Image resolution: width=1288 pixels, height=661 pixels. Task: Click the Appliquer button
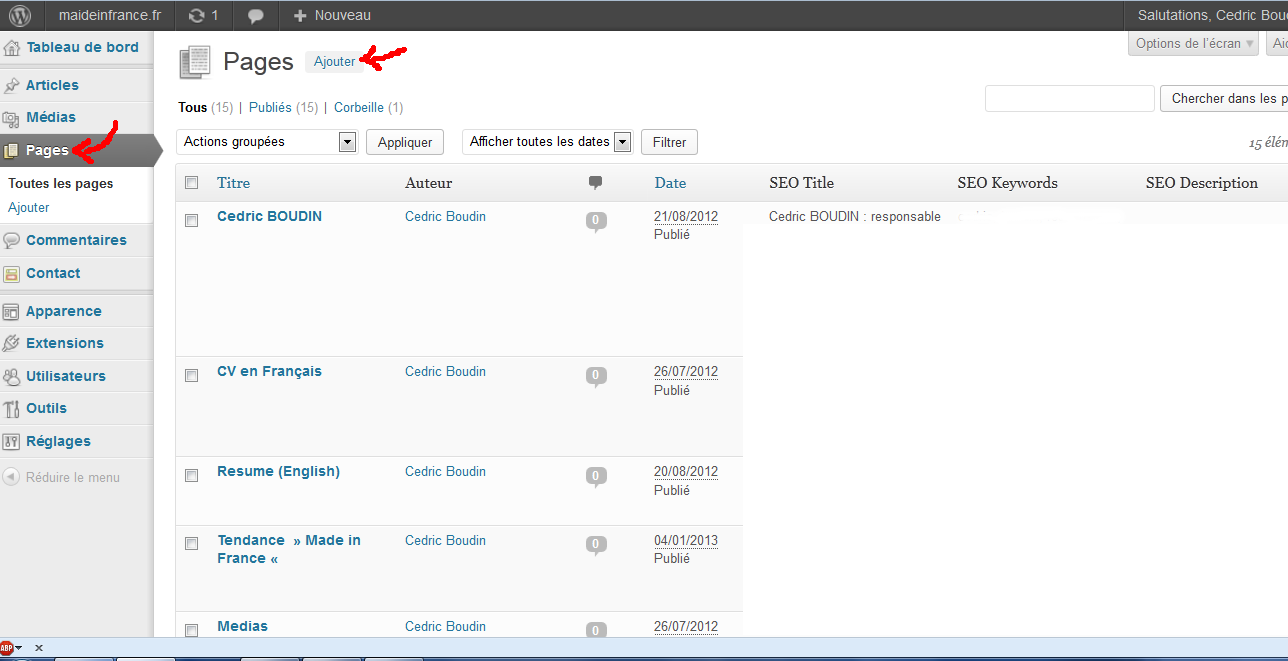tap(405, 142)
